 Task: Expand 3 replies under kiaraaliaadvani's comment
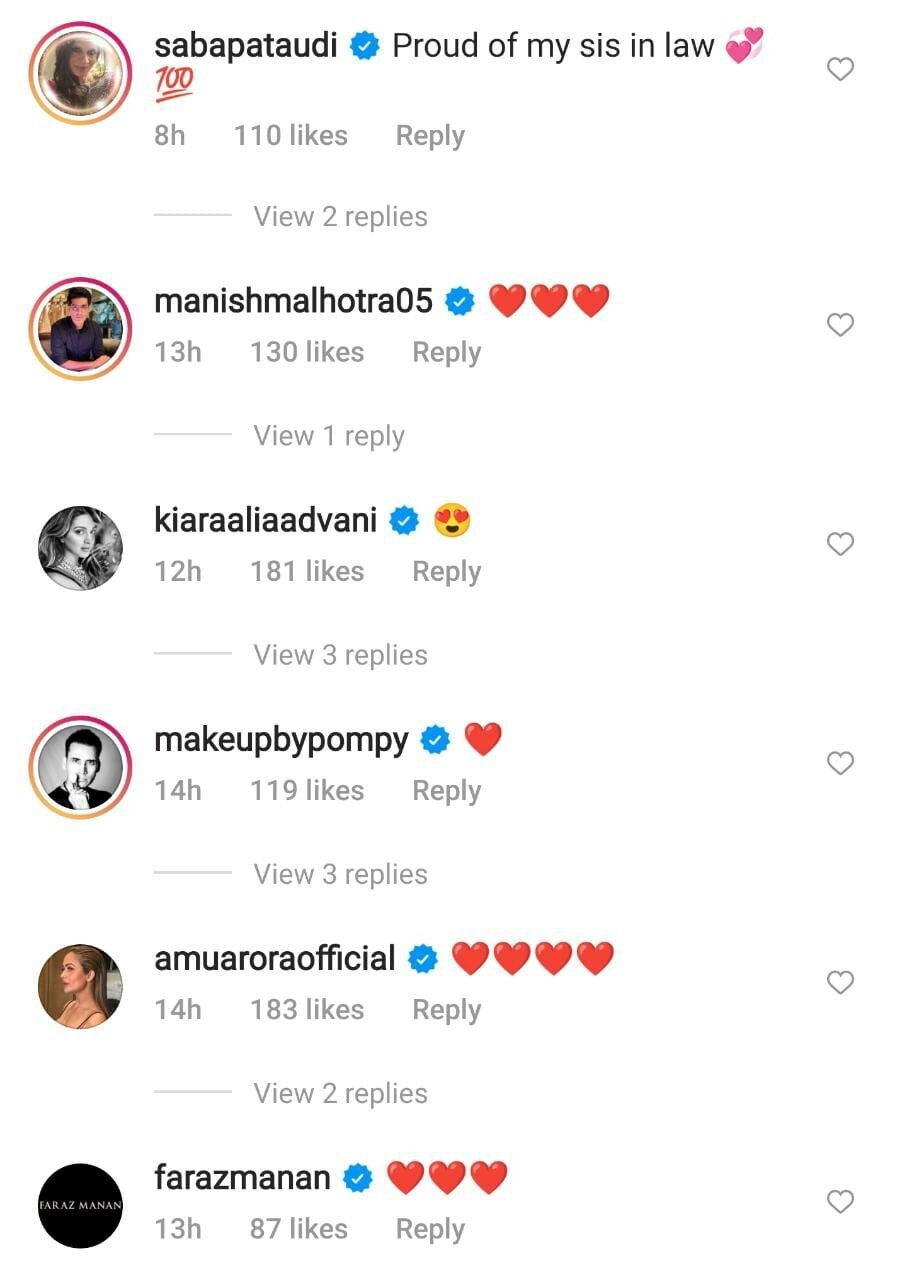click(340, 655)
